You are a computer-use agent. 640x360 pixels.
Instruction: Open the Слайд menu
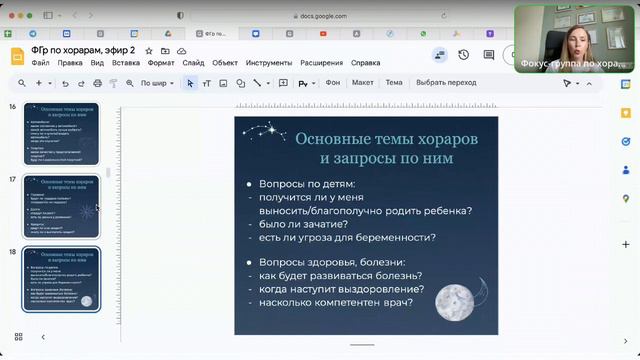pyautogui.click(x=193, y=63)
